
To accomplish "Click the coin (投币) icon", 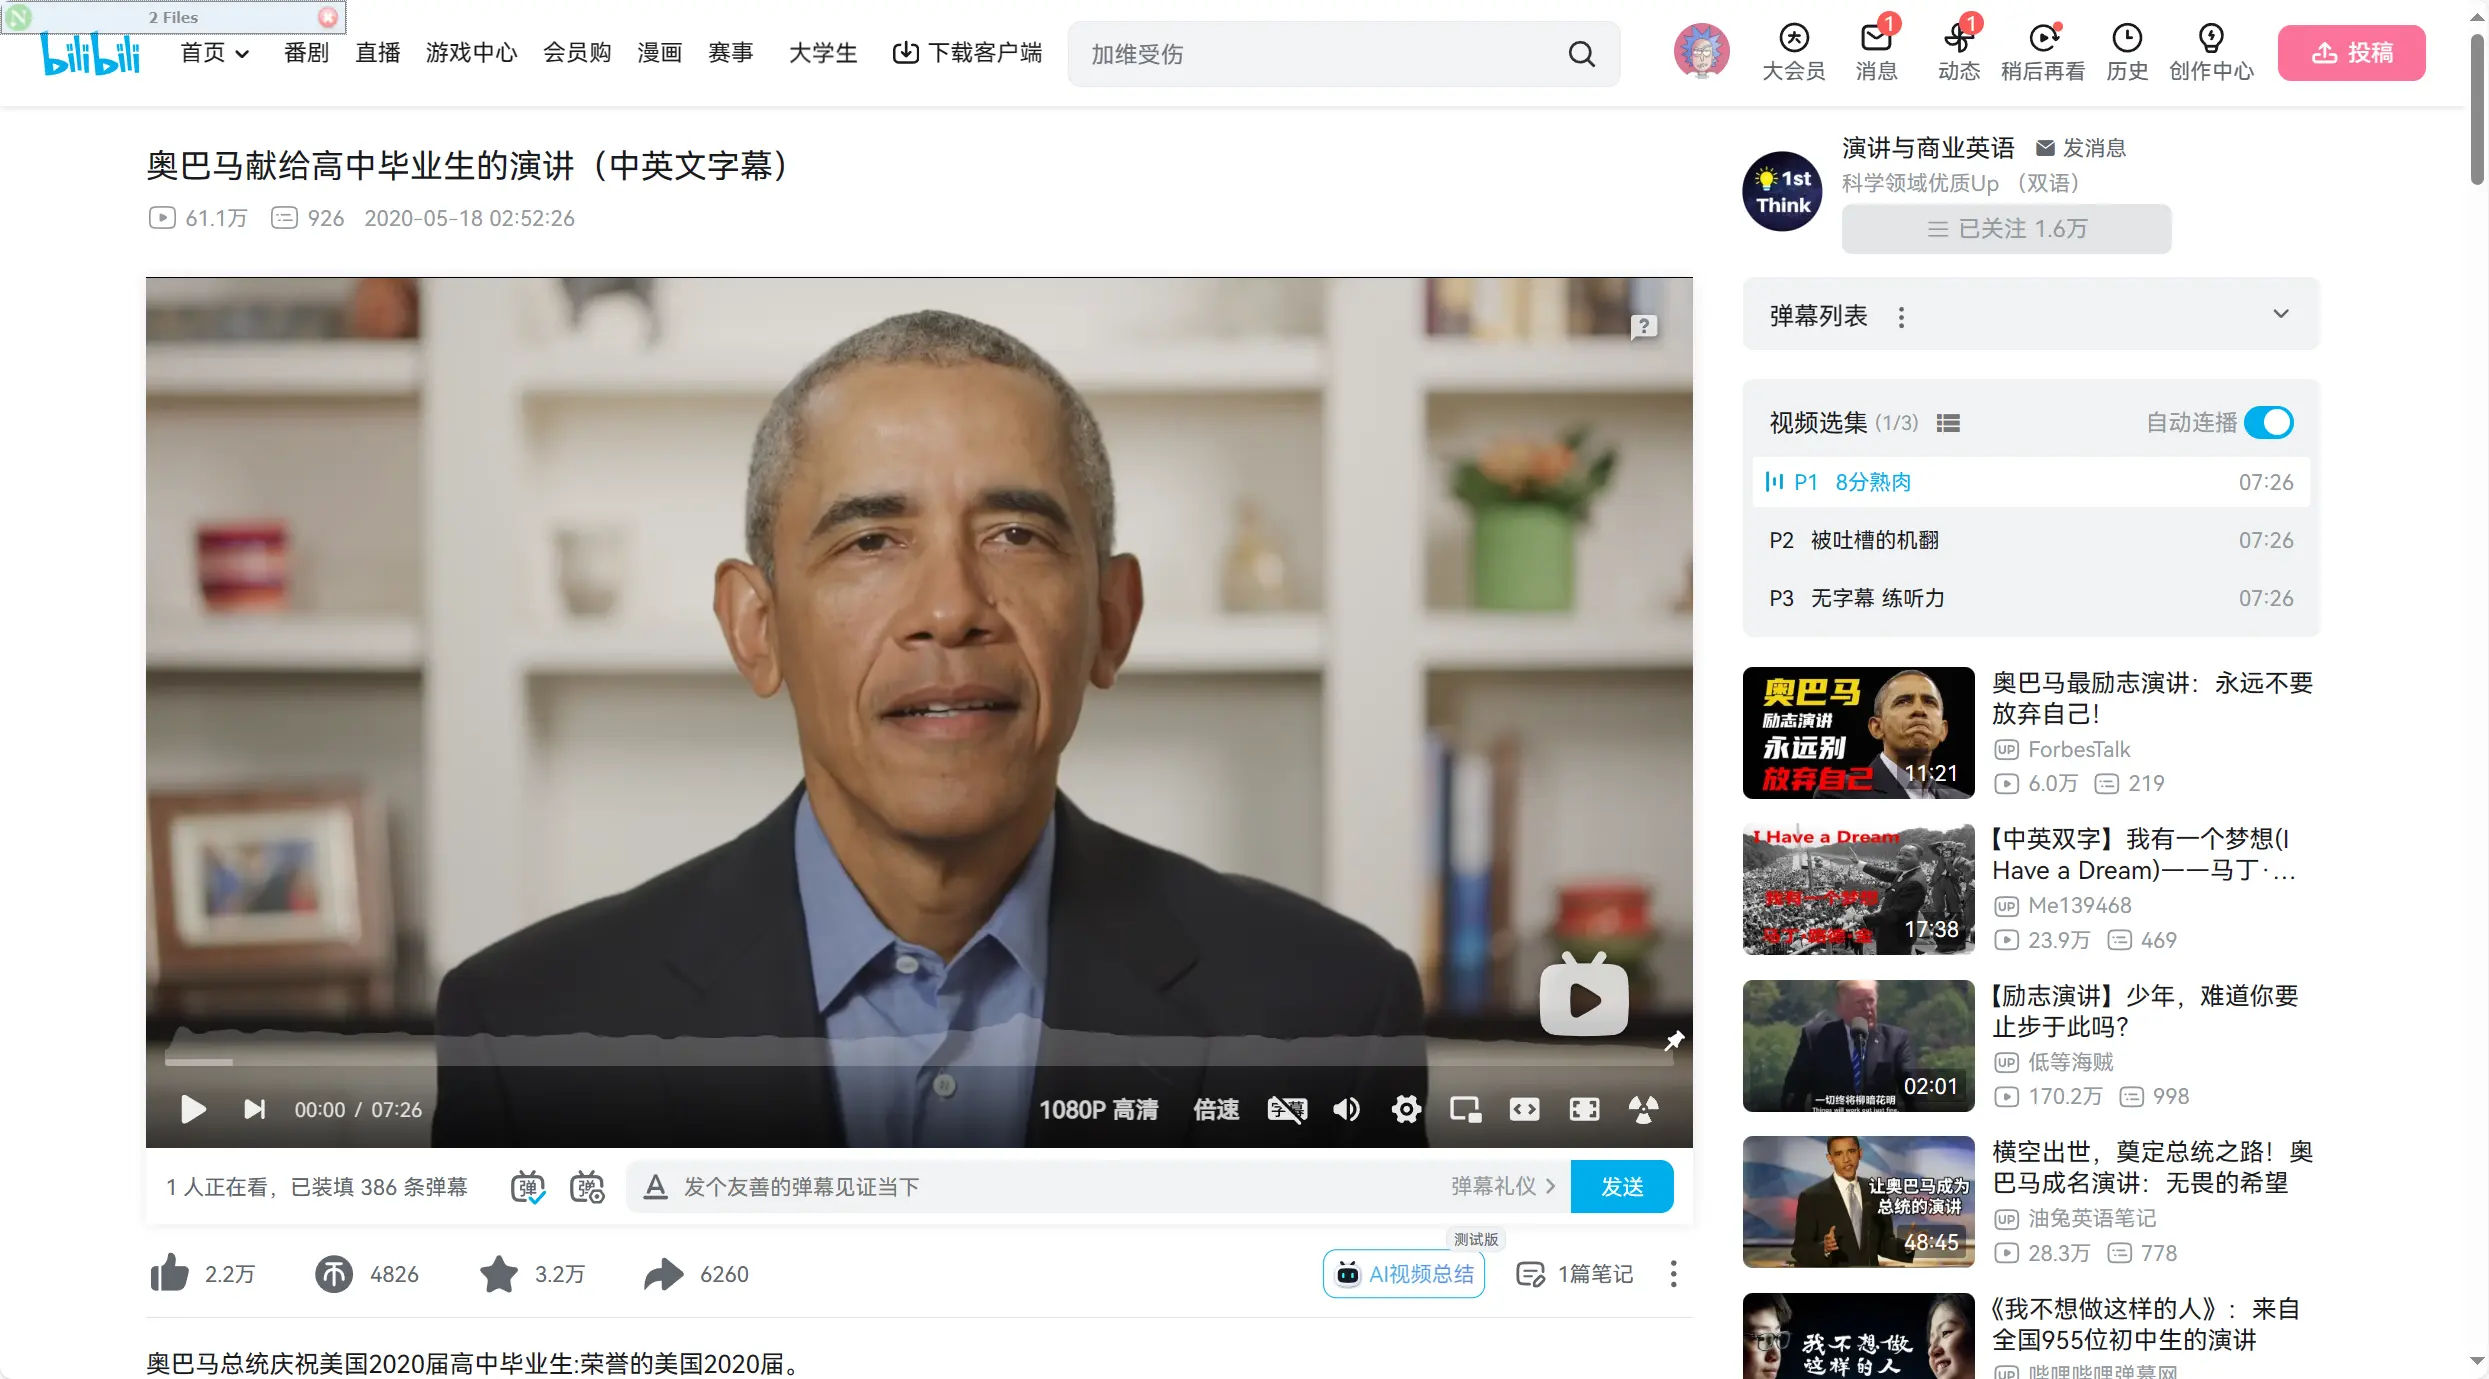I will tap(334, 1274).
